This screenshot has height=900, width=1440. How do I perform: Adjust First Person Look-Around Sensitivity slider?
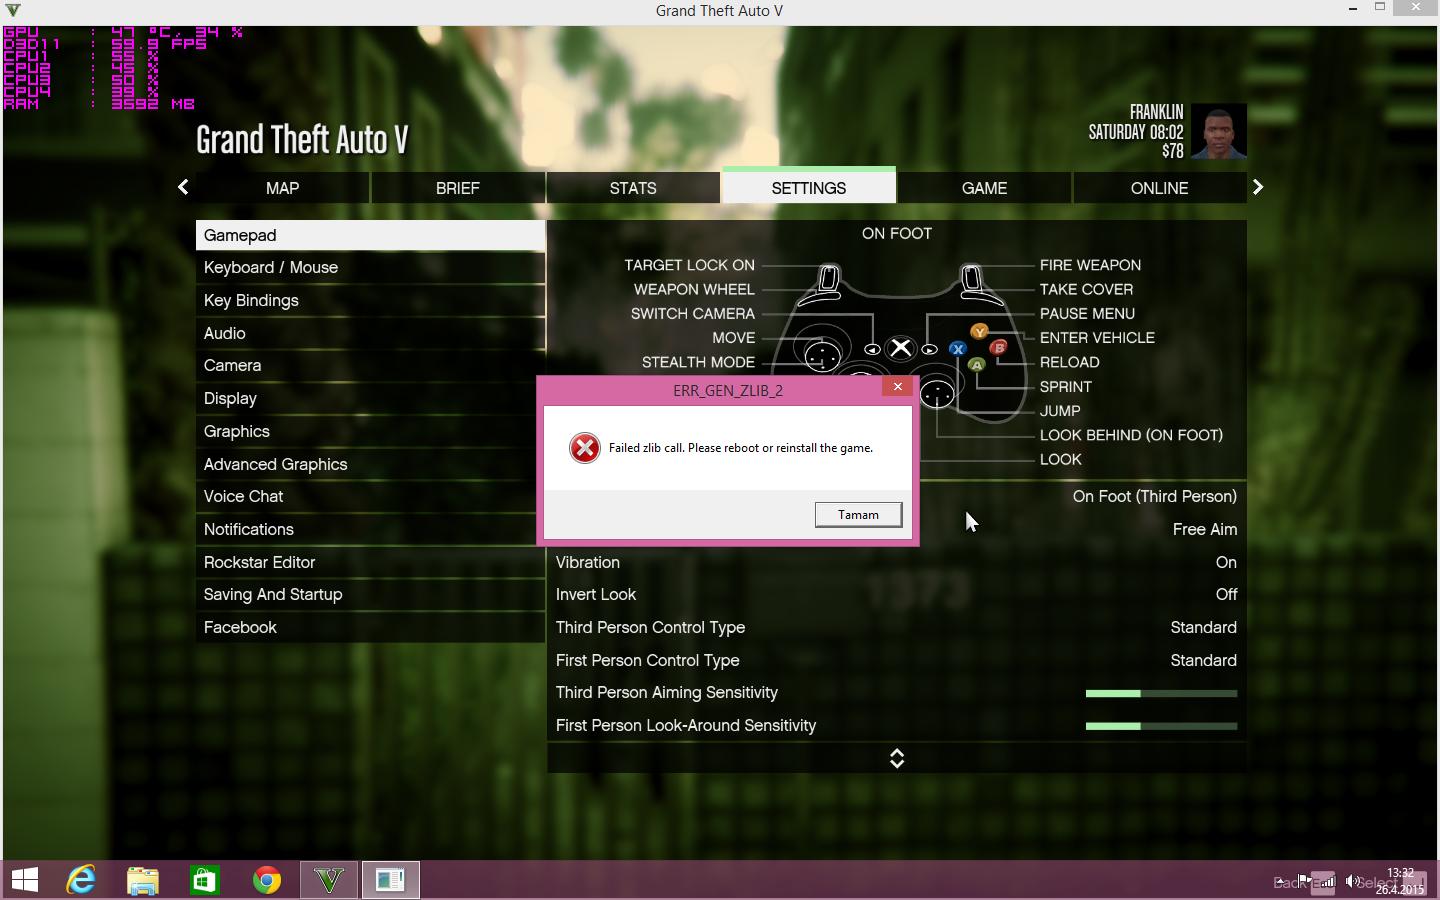pos(1161,726)
